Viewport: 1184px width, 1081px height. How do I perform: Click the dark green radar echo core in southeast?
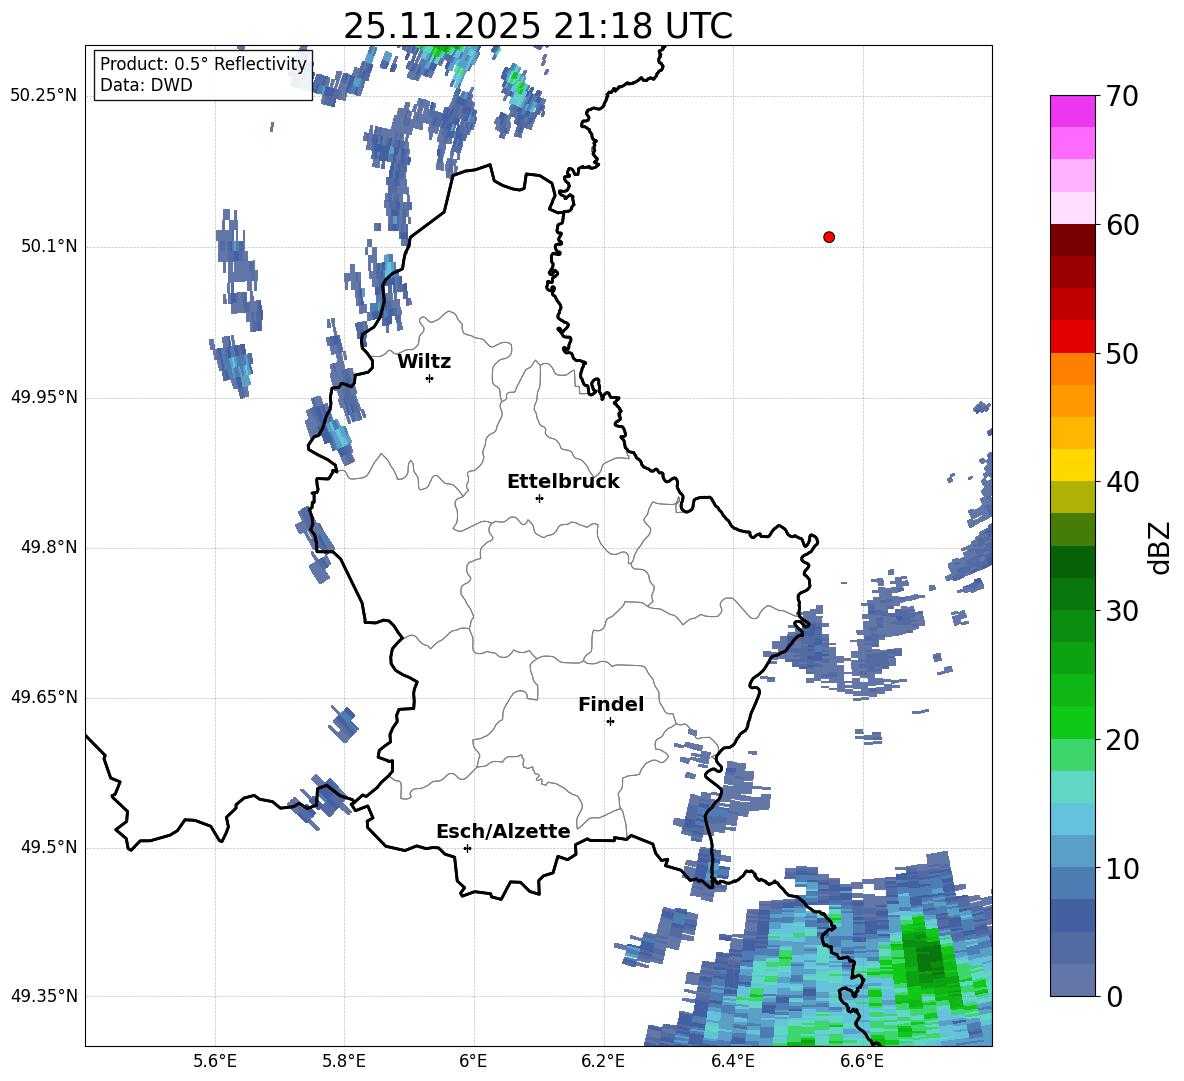tap(927, 957)
